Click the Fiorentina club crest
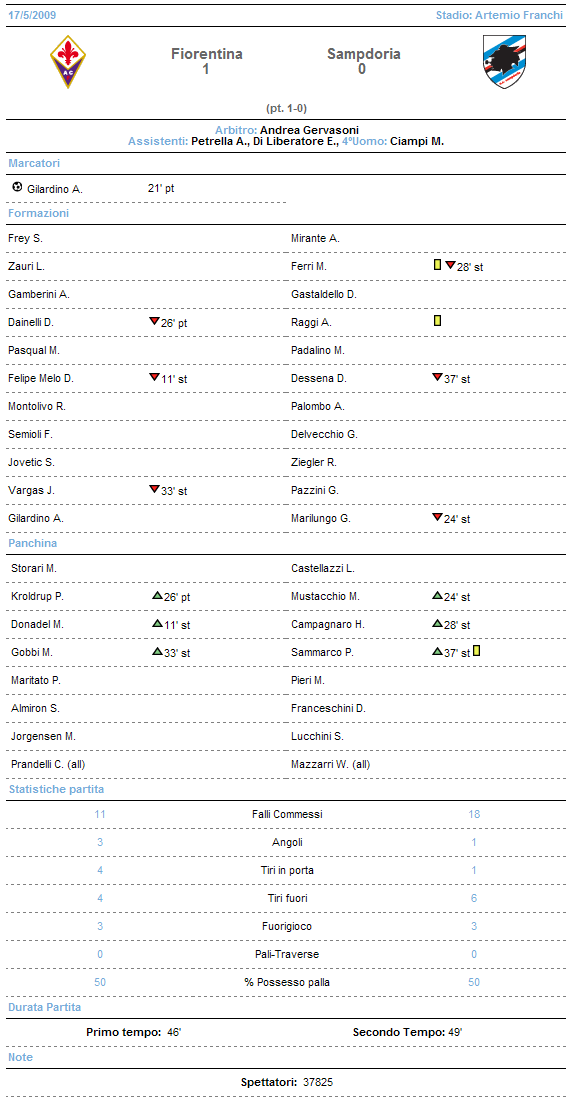The image size is (571, 1099). [x=68, y=62]
